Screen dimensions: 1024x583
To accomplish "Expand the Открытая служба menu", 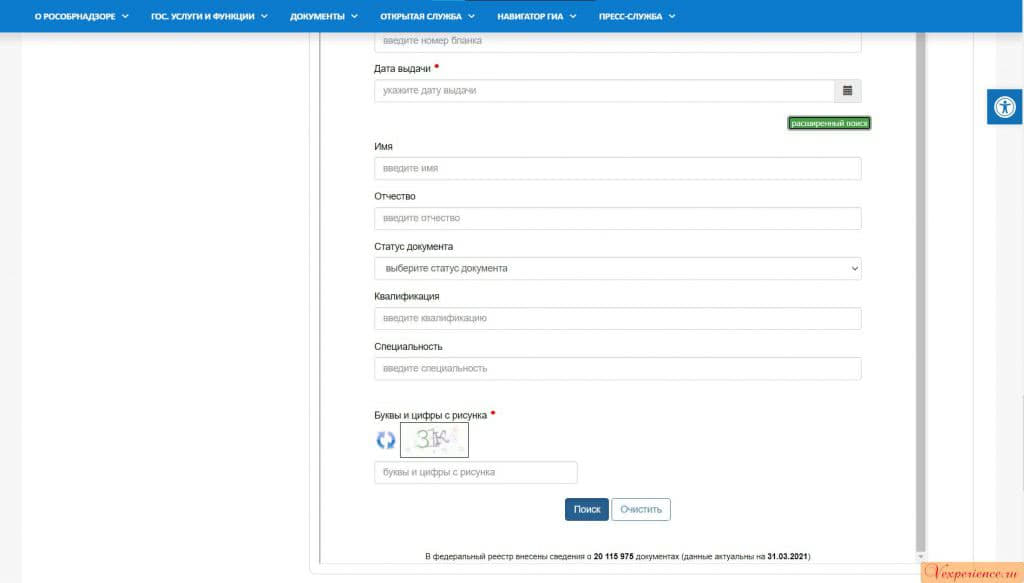I will point(427,16).
